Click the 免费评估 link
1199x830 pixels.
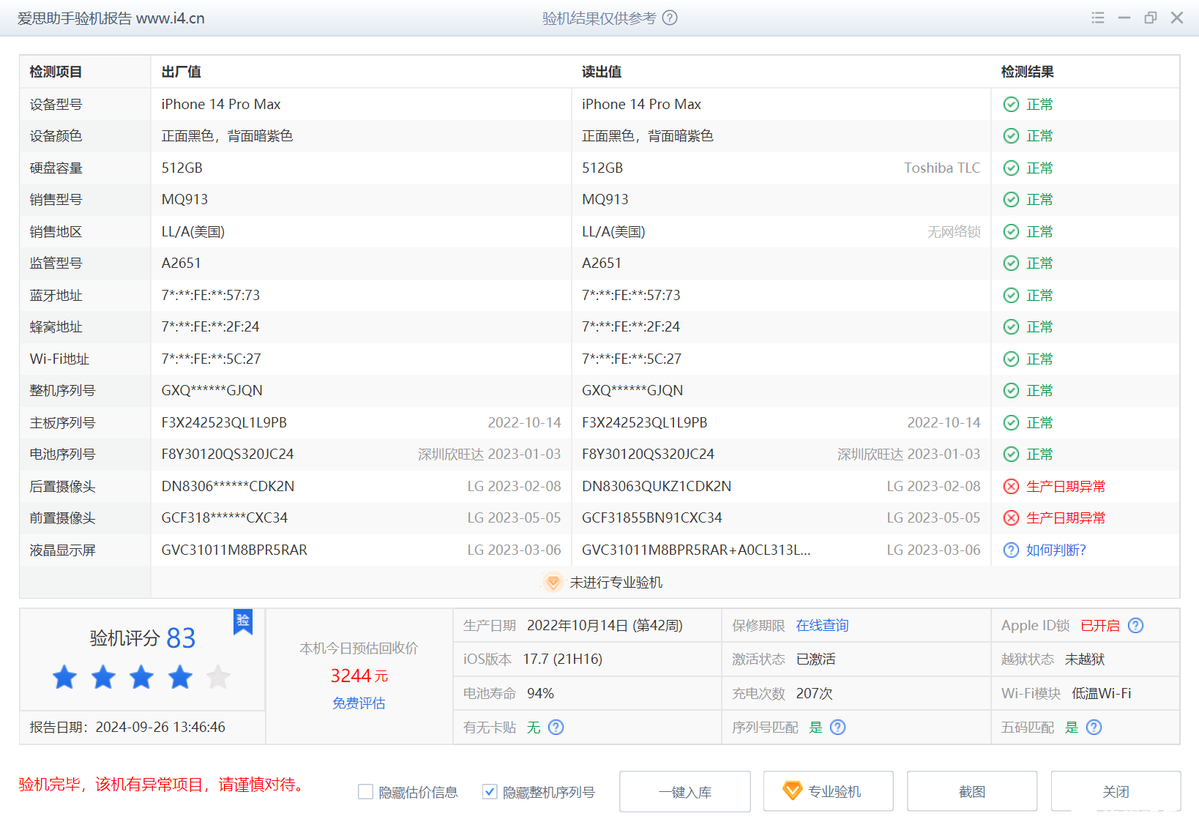click(x=359, y=703)
